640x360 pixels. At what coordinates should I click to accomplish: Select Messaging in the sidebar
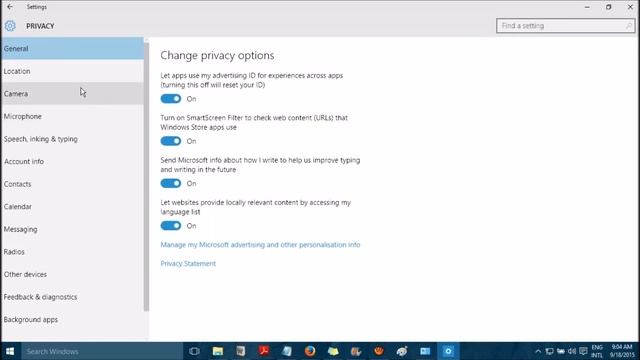(72, 229)
